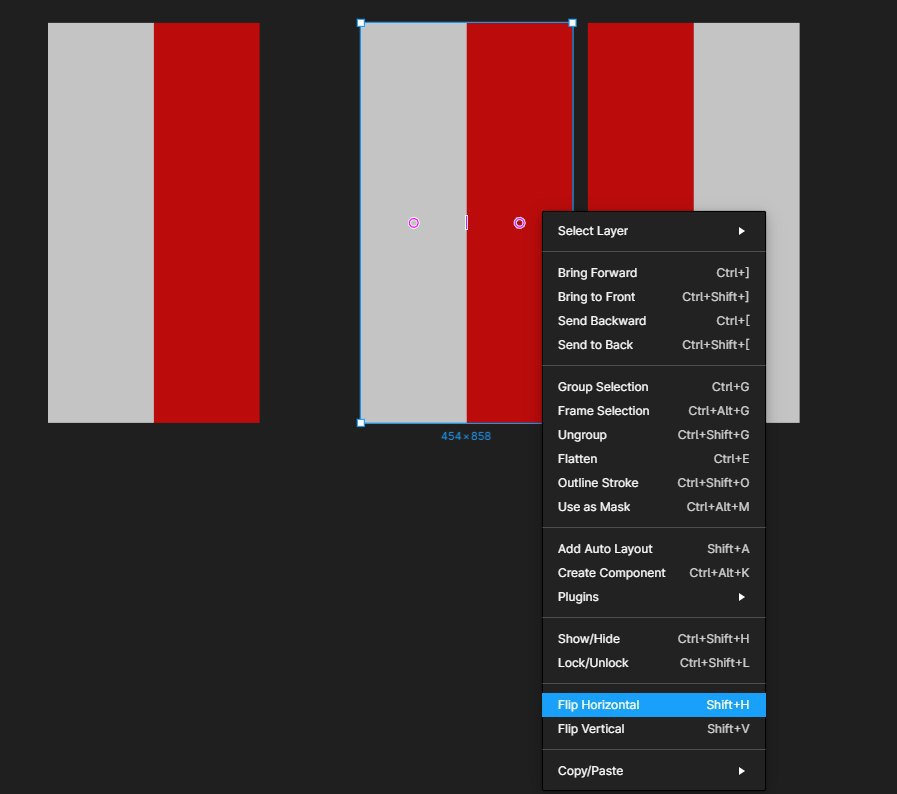Image resolution: width=897 pixels, height=794 pixels.
Task: Open the Copy/Paste submenu
Action: 653,771
